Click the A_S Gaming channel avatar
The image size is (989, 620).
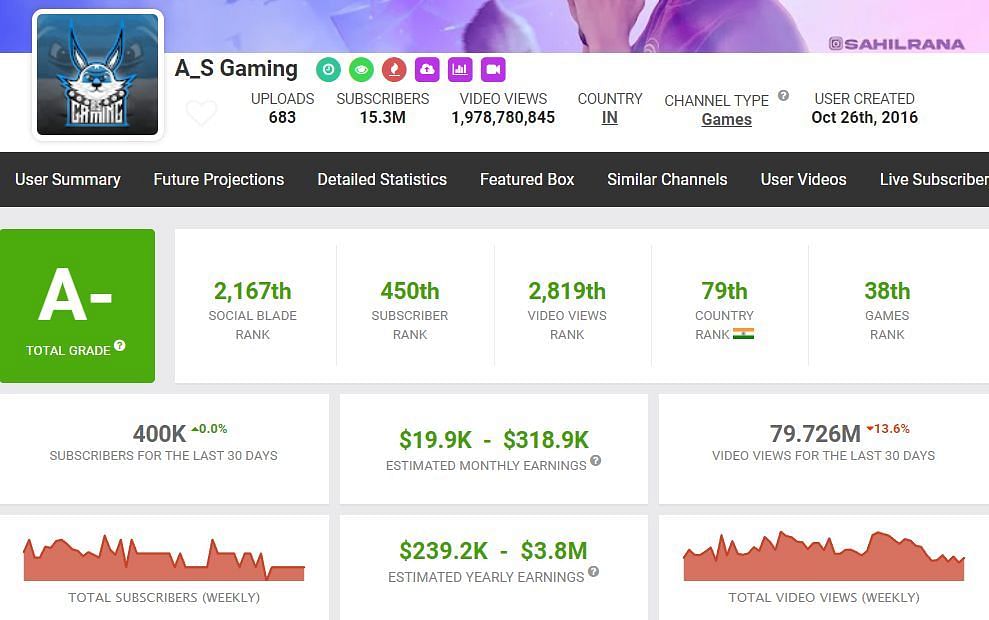[97, 75]
